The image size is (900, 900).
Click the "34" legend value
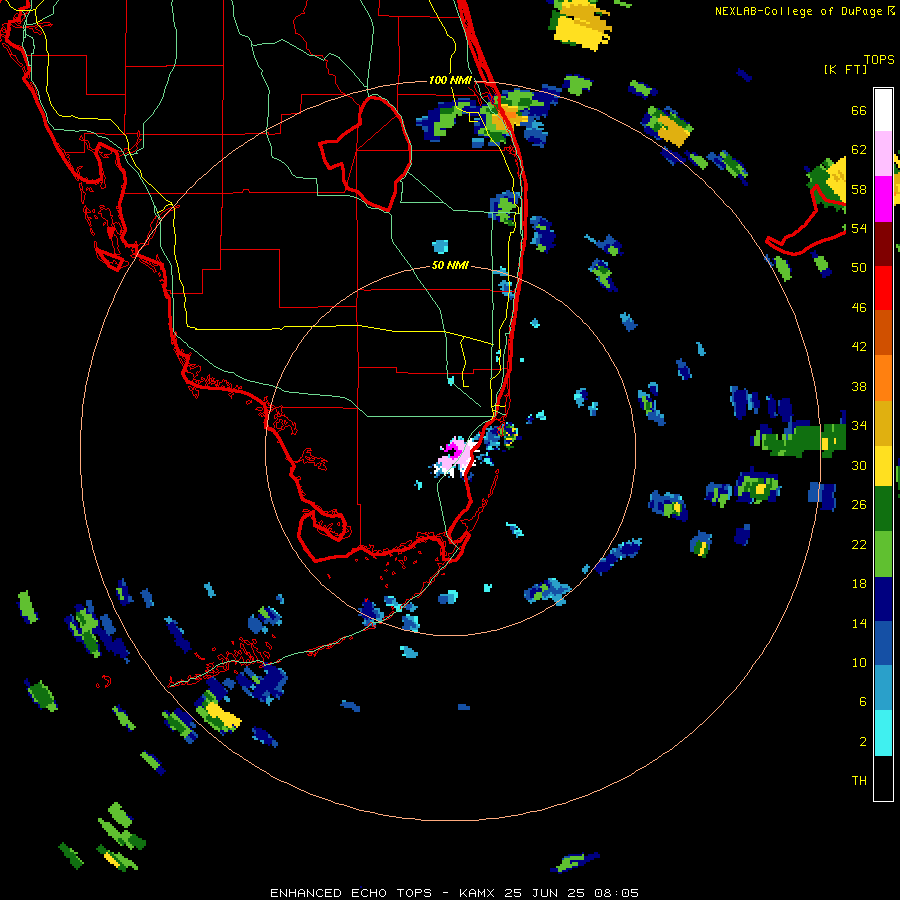tap(859, 426)
